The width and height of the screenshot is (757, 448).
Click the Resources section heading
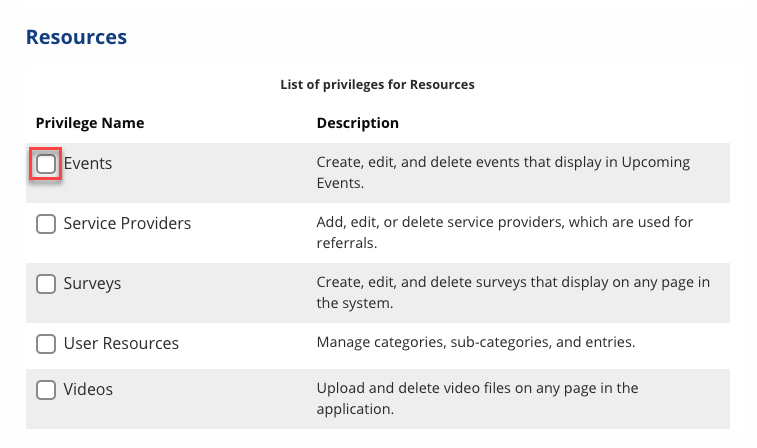point(76,38)
